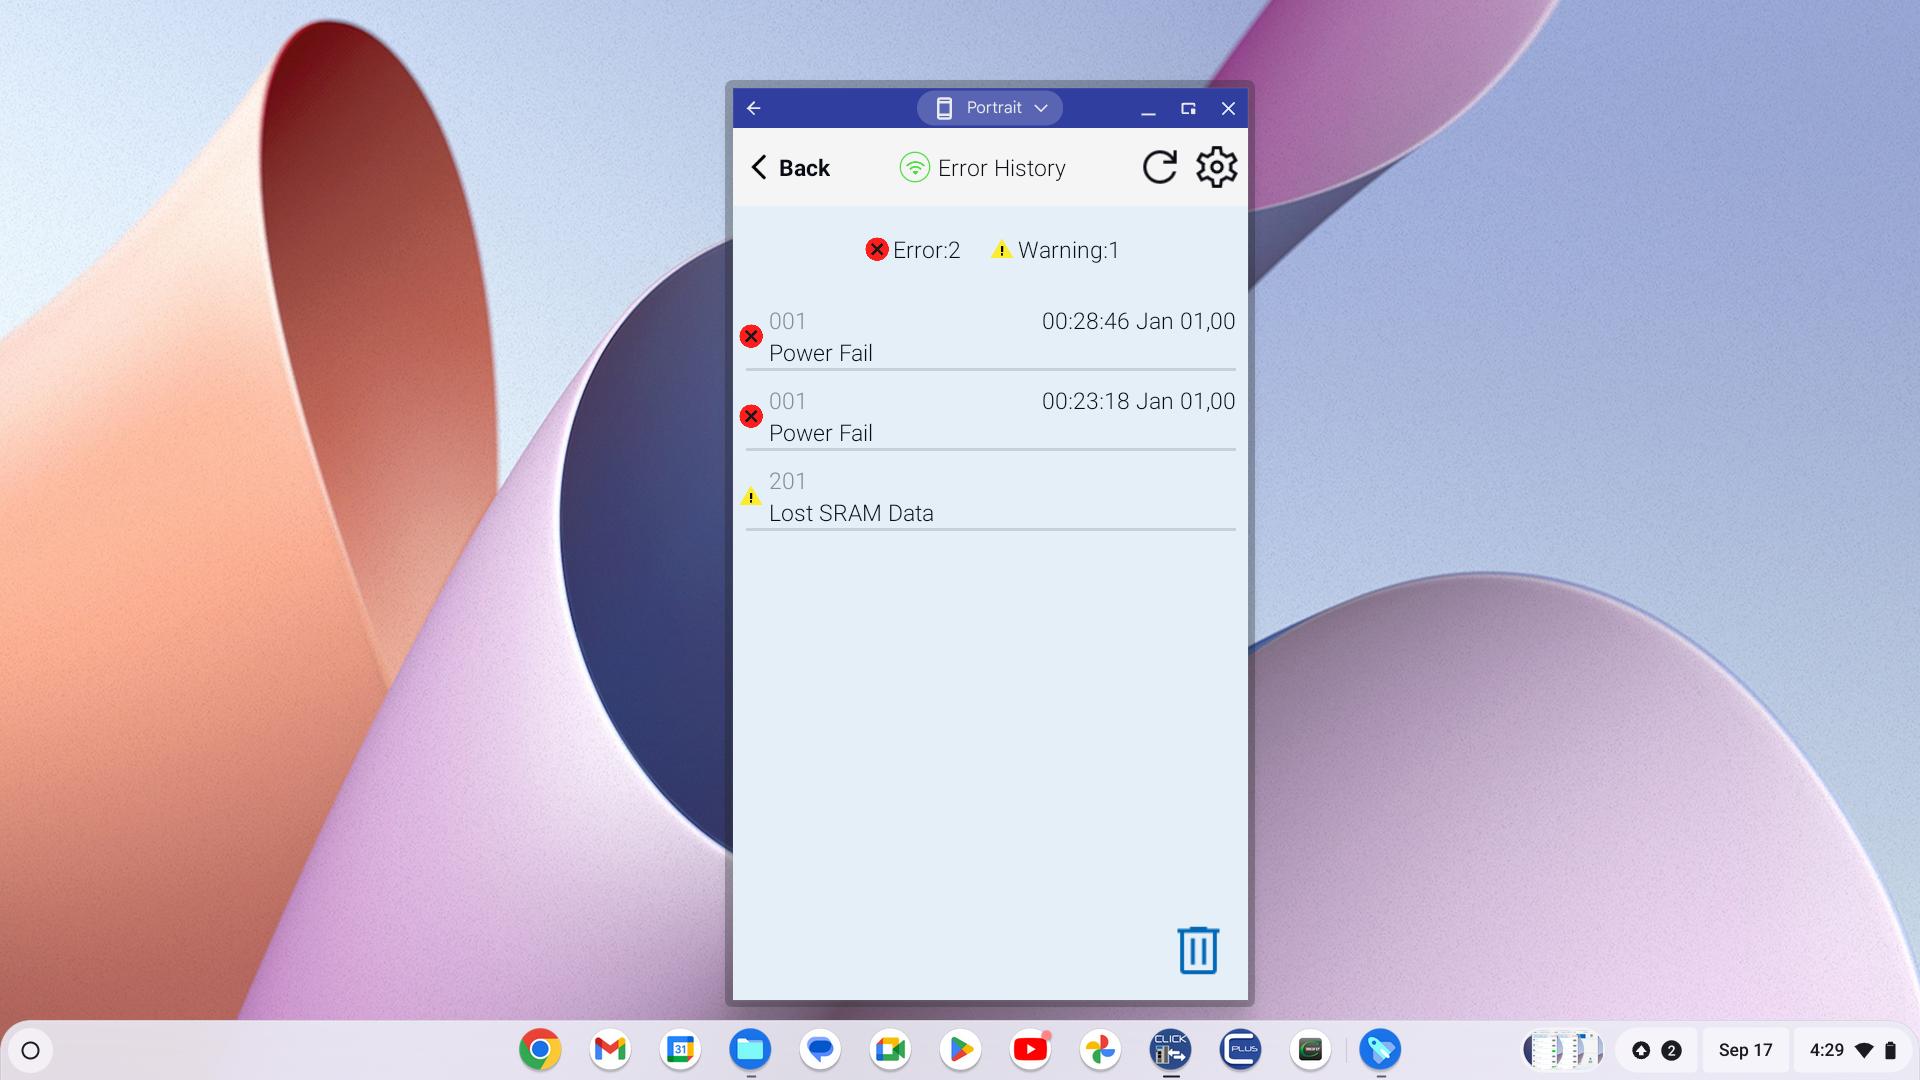1920x1080 pixels.
Task: Click timestamp 00:28:46 Jan 01,00
Action: tap(1138, 321)
